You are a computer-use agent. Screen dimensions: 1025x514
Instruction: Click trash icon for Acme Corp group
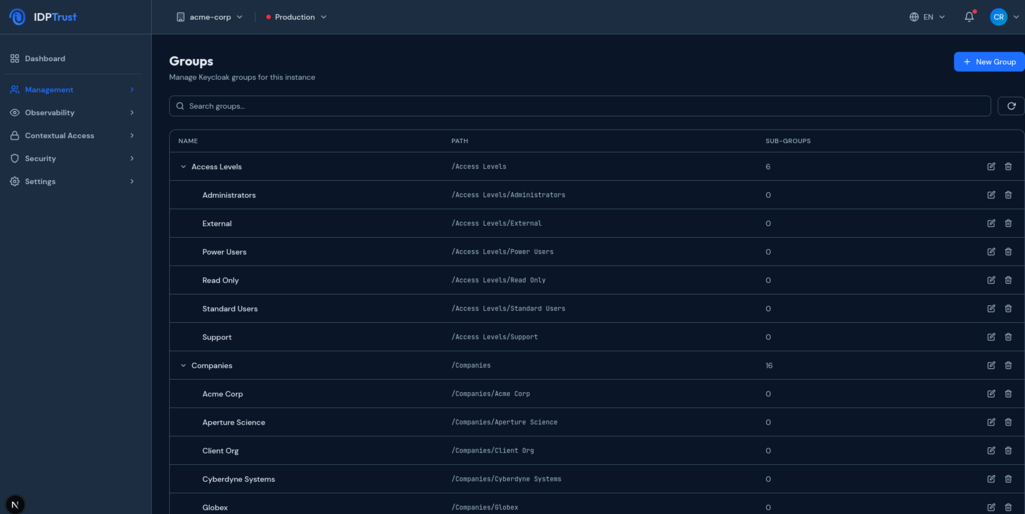[x=1008, y=394]
